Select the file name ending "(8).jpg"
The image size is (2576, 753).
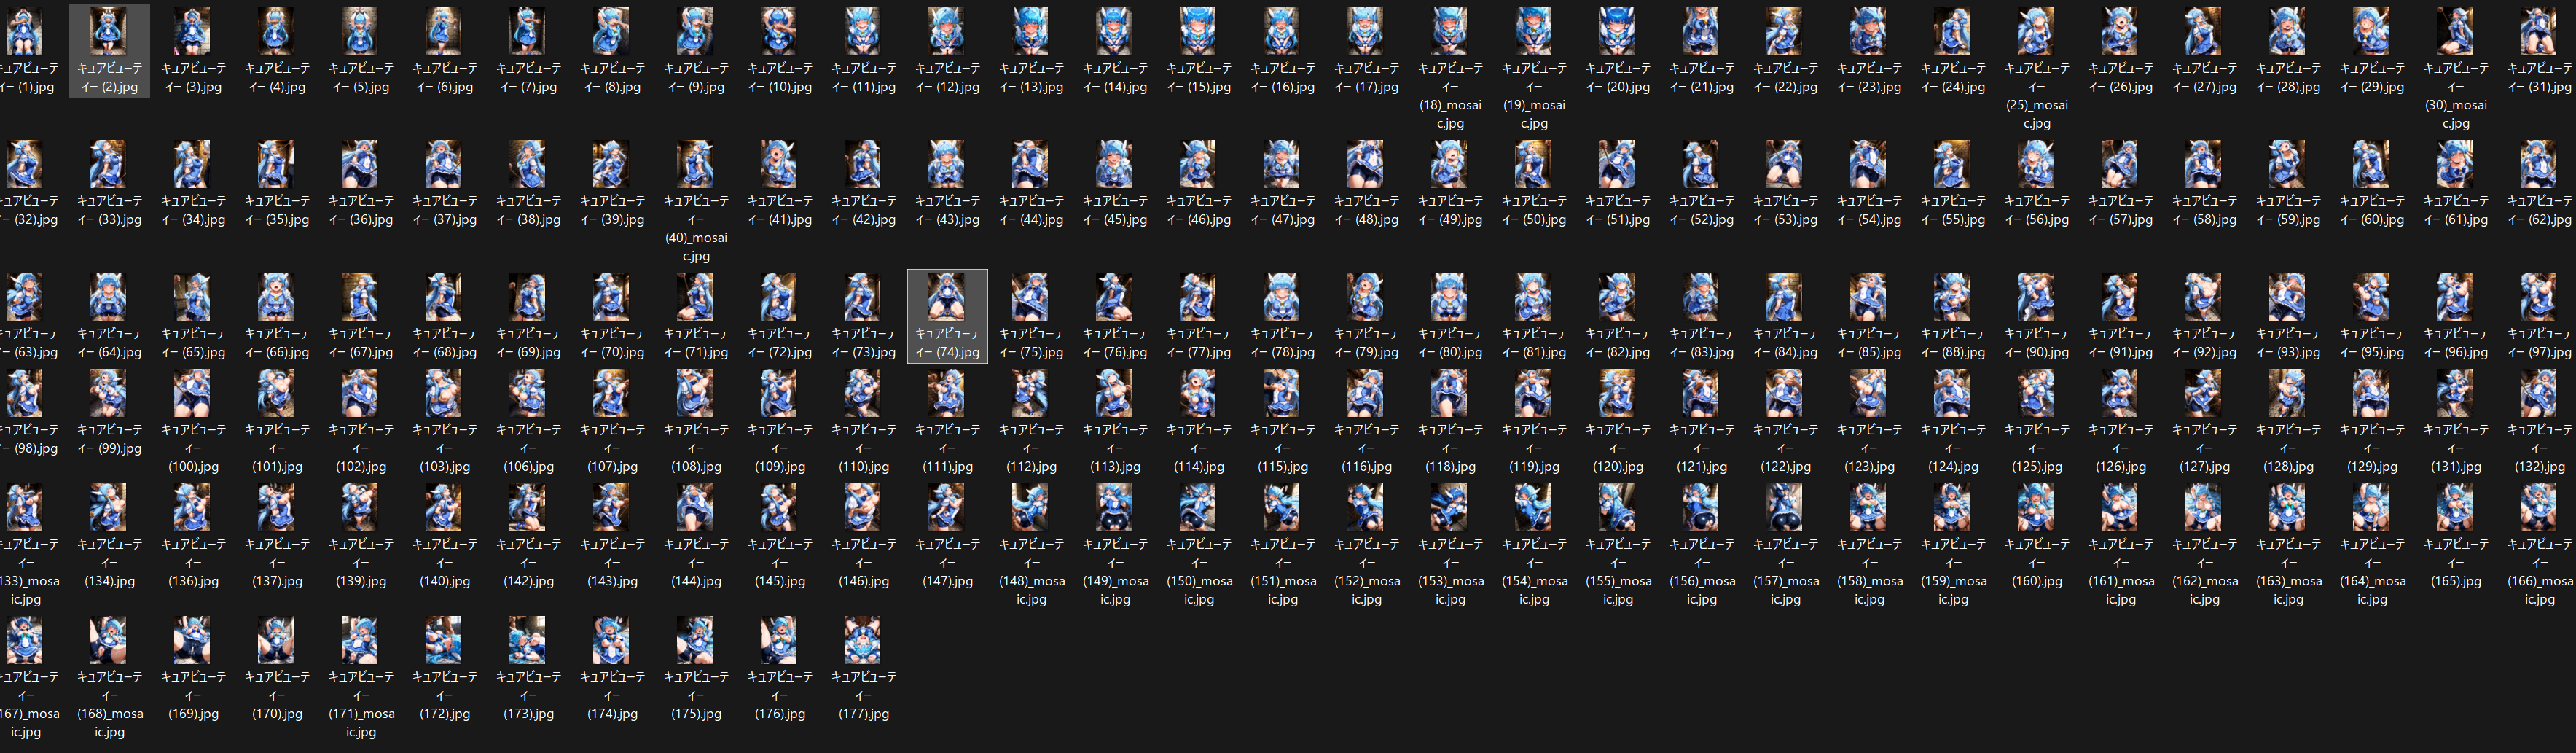click(x=612, y=78)
